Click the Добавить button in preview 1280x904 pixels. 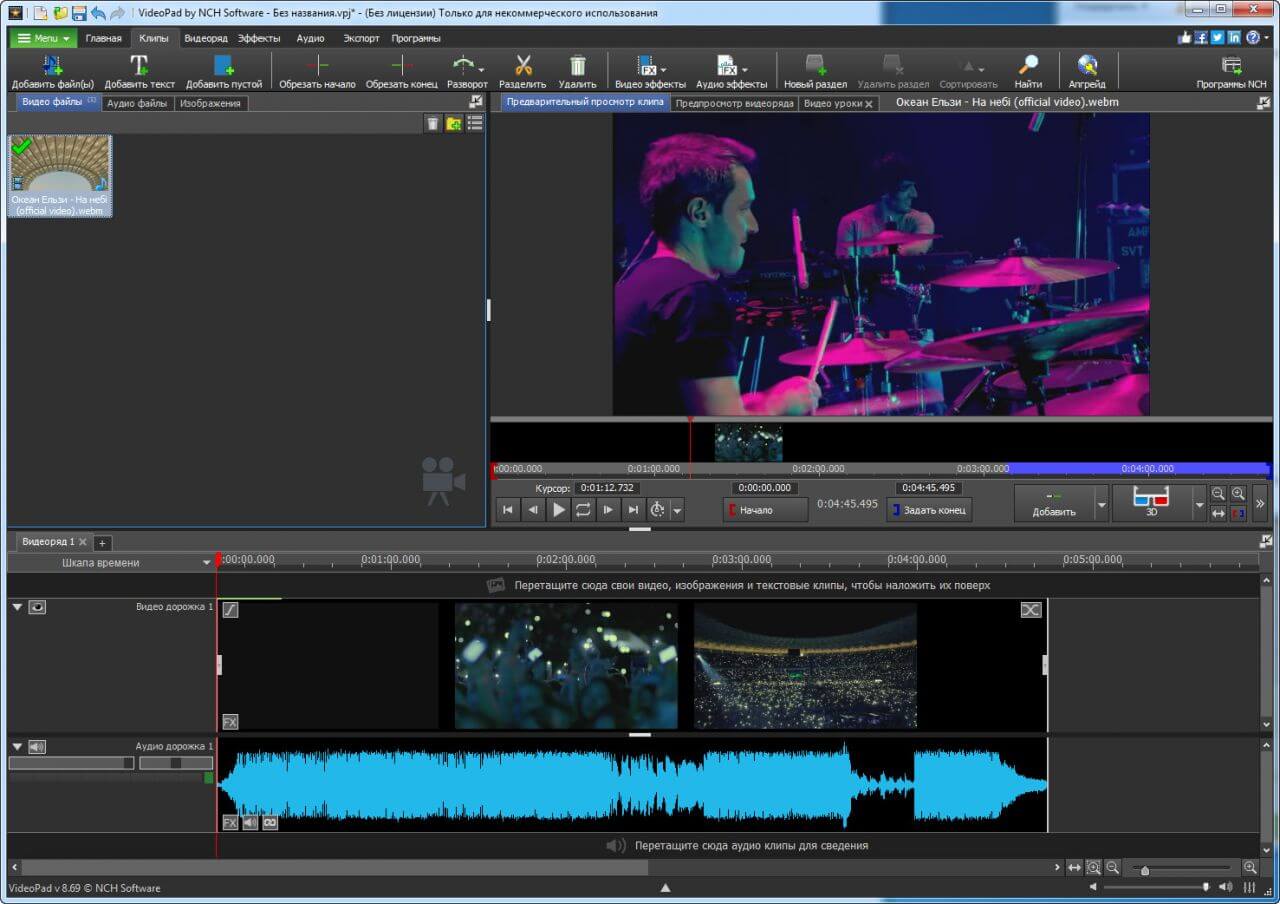[x=1054, y=503]
